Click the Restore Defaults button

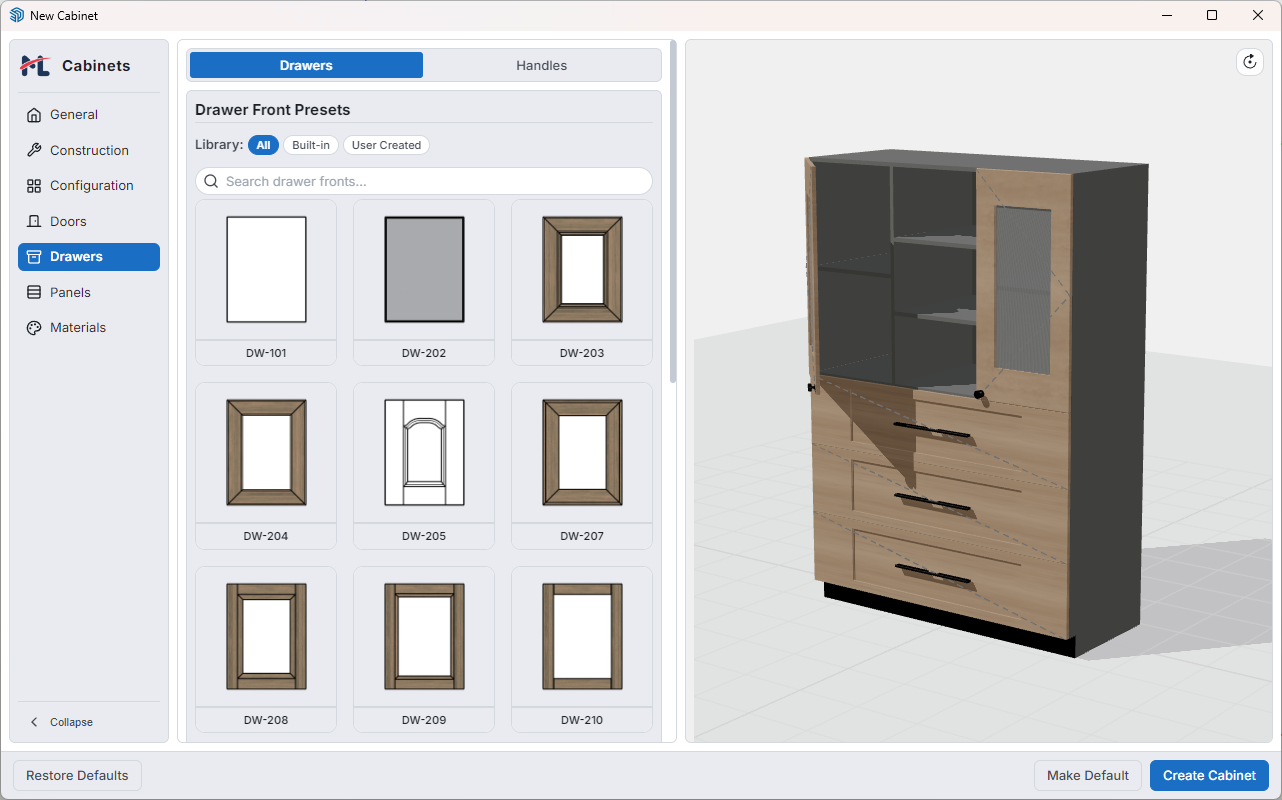click(77, 775)
